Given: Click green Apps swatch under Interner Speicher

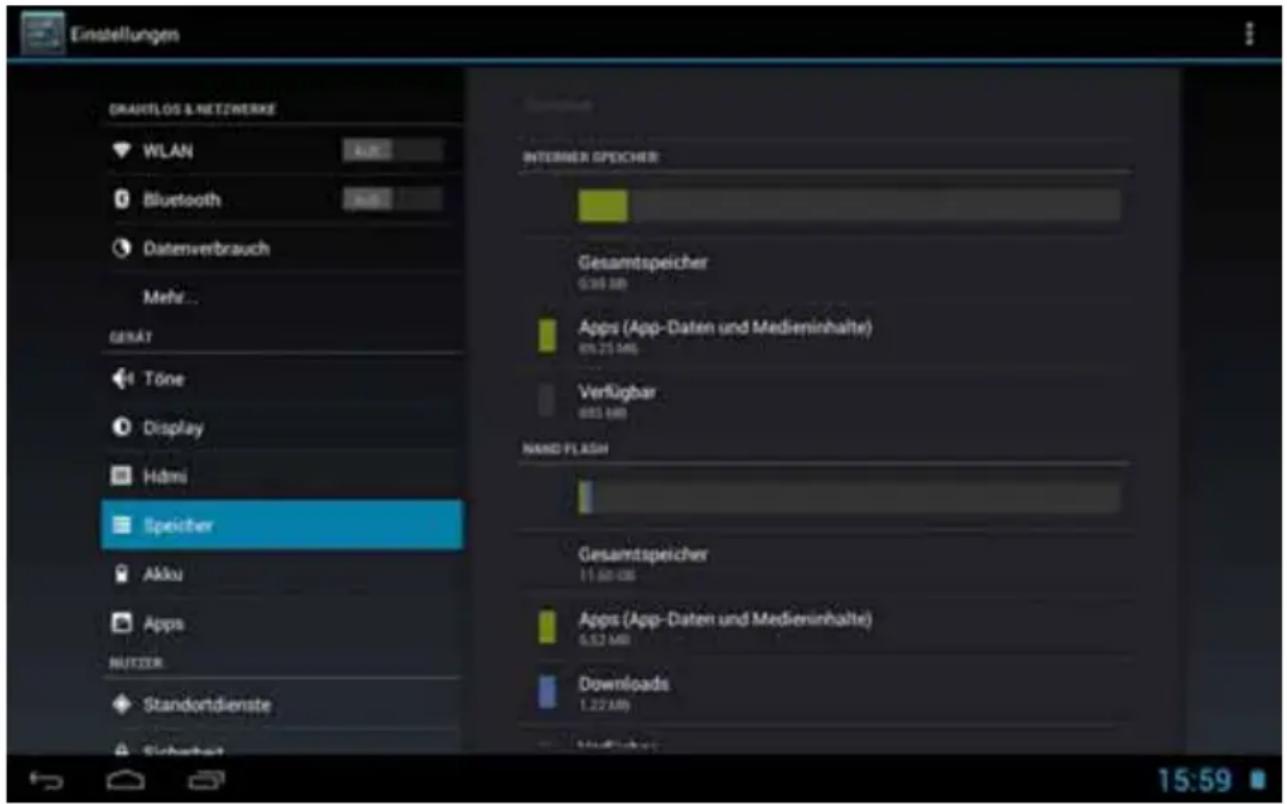Looking at the screenshot, I should coord(547,336).
